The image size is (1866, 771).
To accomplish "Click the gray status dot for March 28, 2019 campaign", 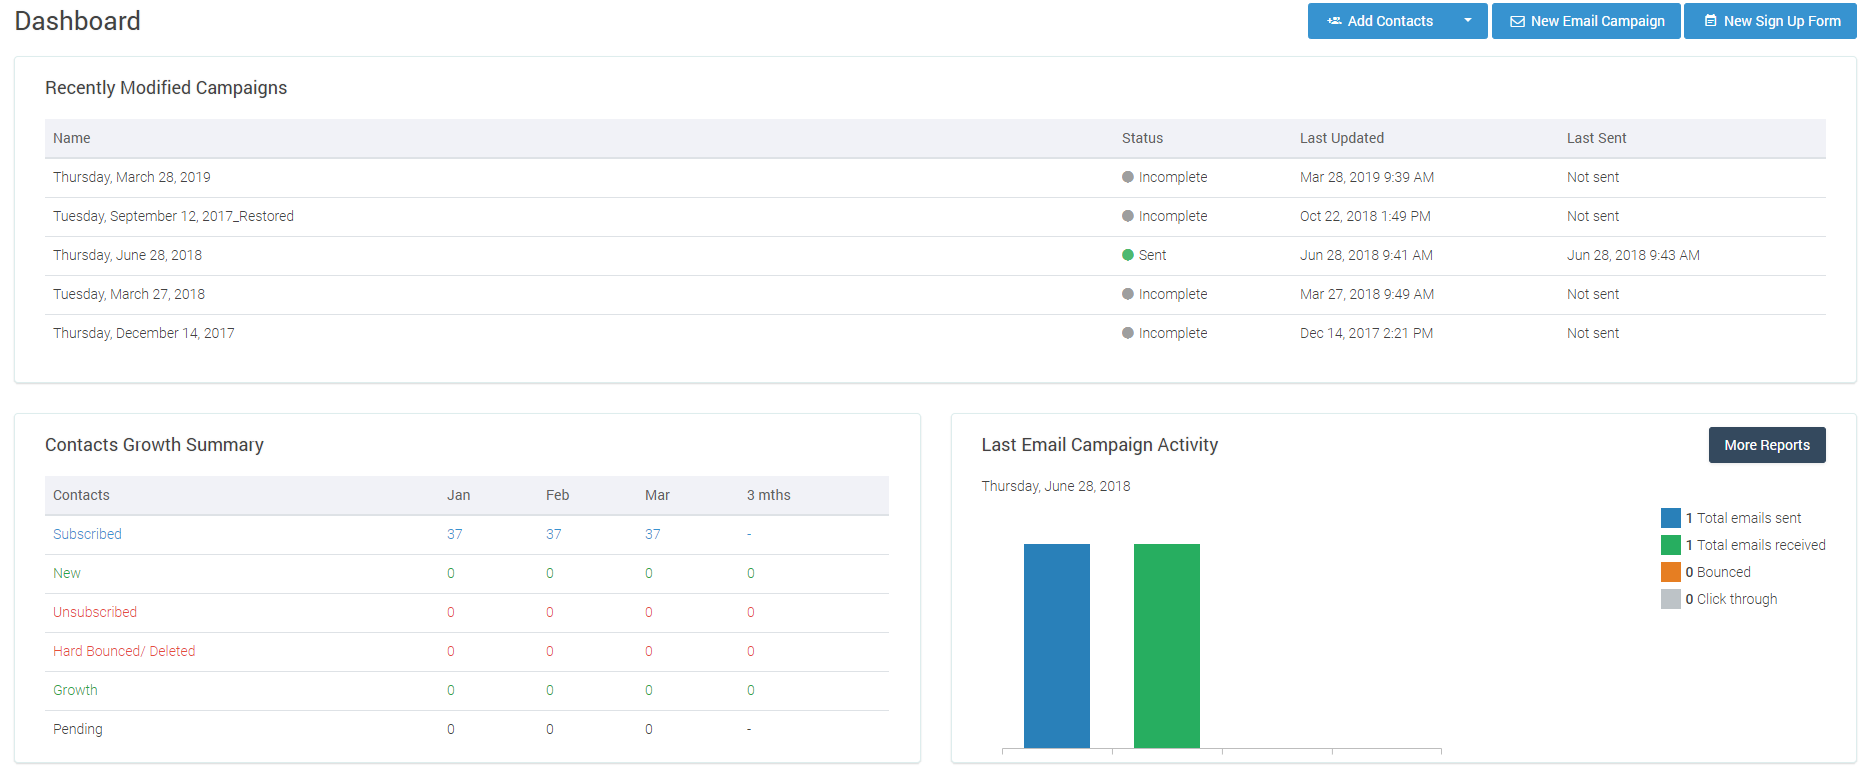I will click(x=1128, y=177).
